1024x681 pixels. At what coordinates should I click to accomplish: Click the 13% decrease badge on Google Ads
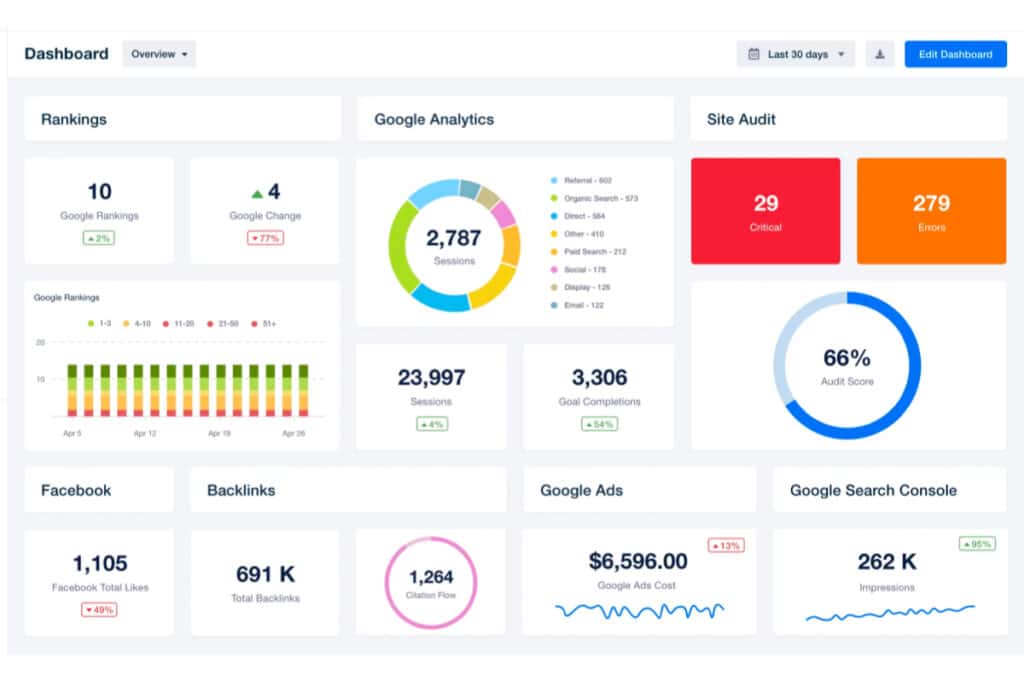(x=726, y=545)
